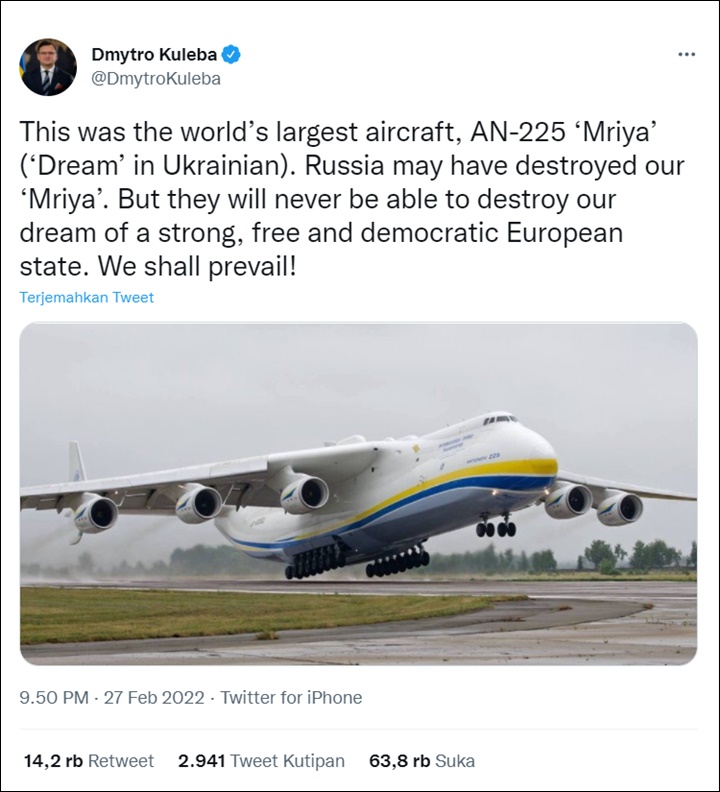Click the 27 Feb 2022 date
This screenshot has height=792, width=720.
(x=154, y=698)
